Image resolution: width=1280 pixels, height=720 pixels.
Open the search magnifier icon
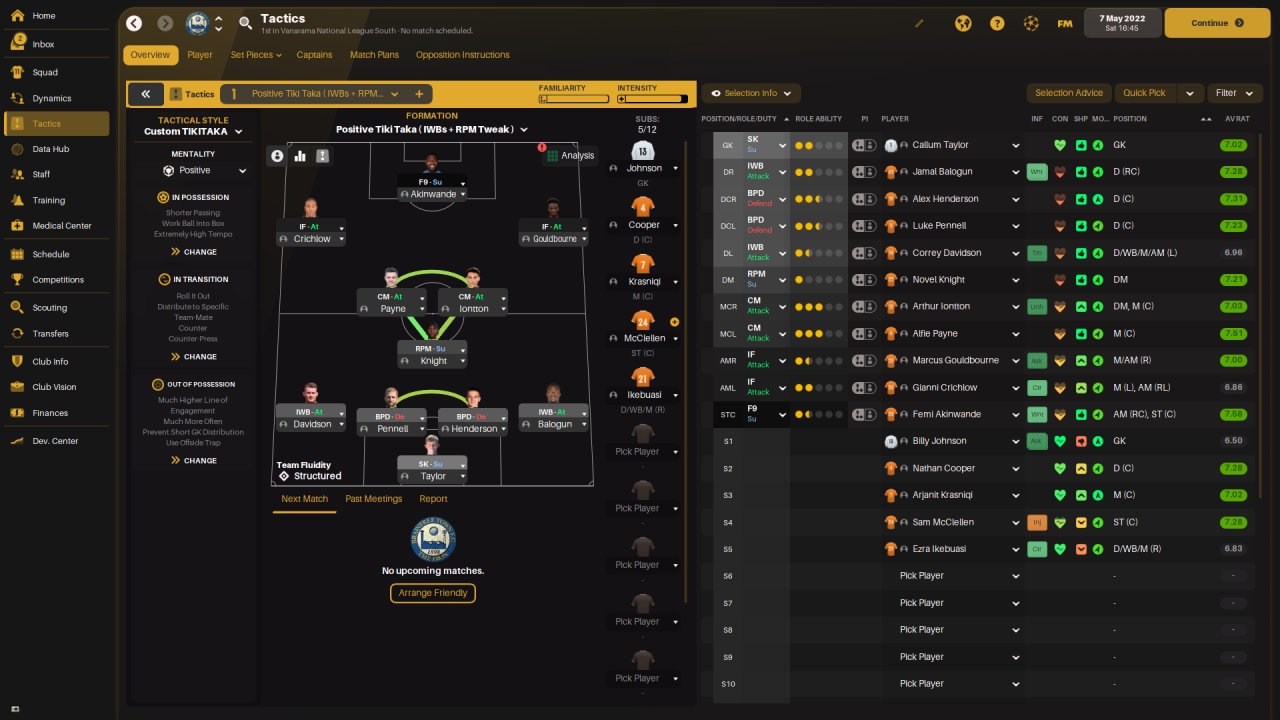tap(246, 23)
